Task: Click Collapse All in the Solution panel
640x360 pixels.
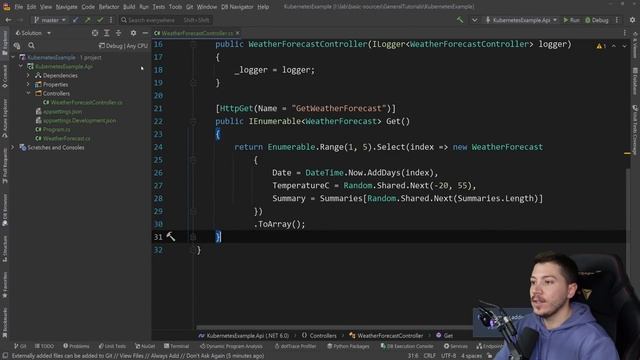Action: pyautogui.click(x=118, y=33)
